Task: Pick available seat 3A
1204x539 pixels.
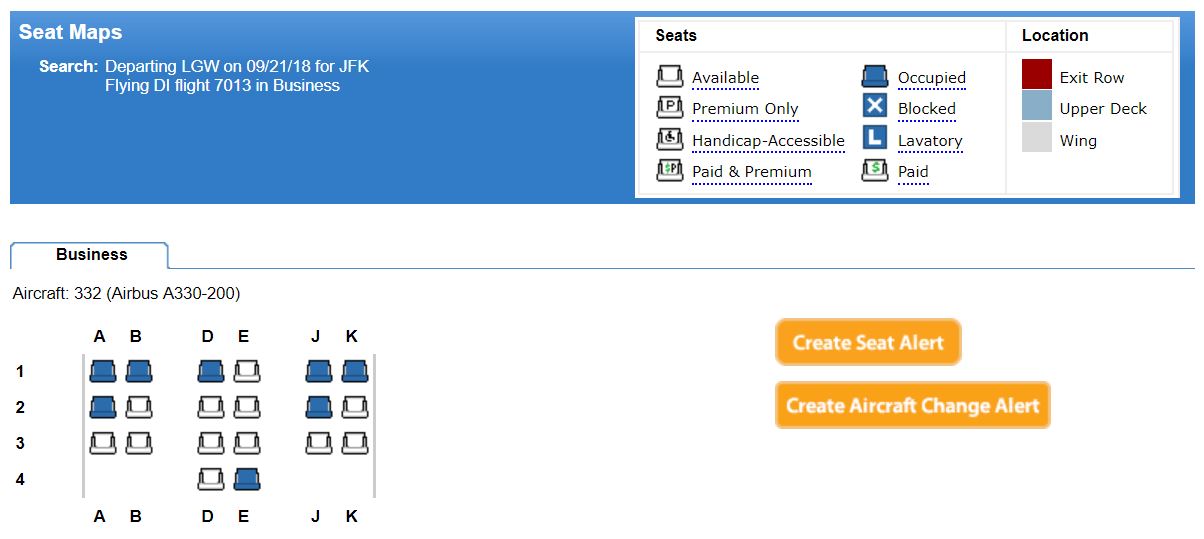Action: tap(103, 444)
